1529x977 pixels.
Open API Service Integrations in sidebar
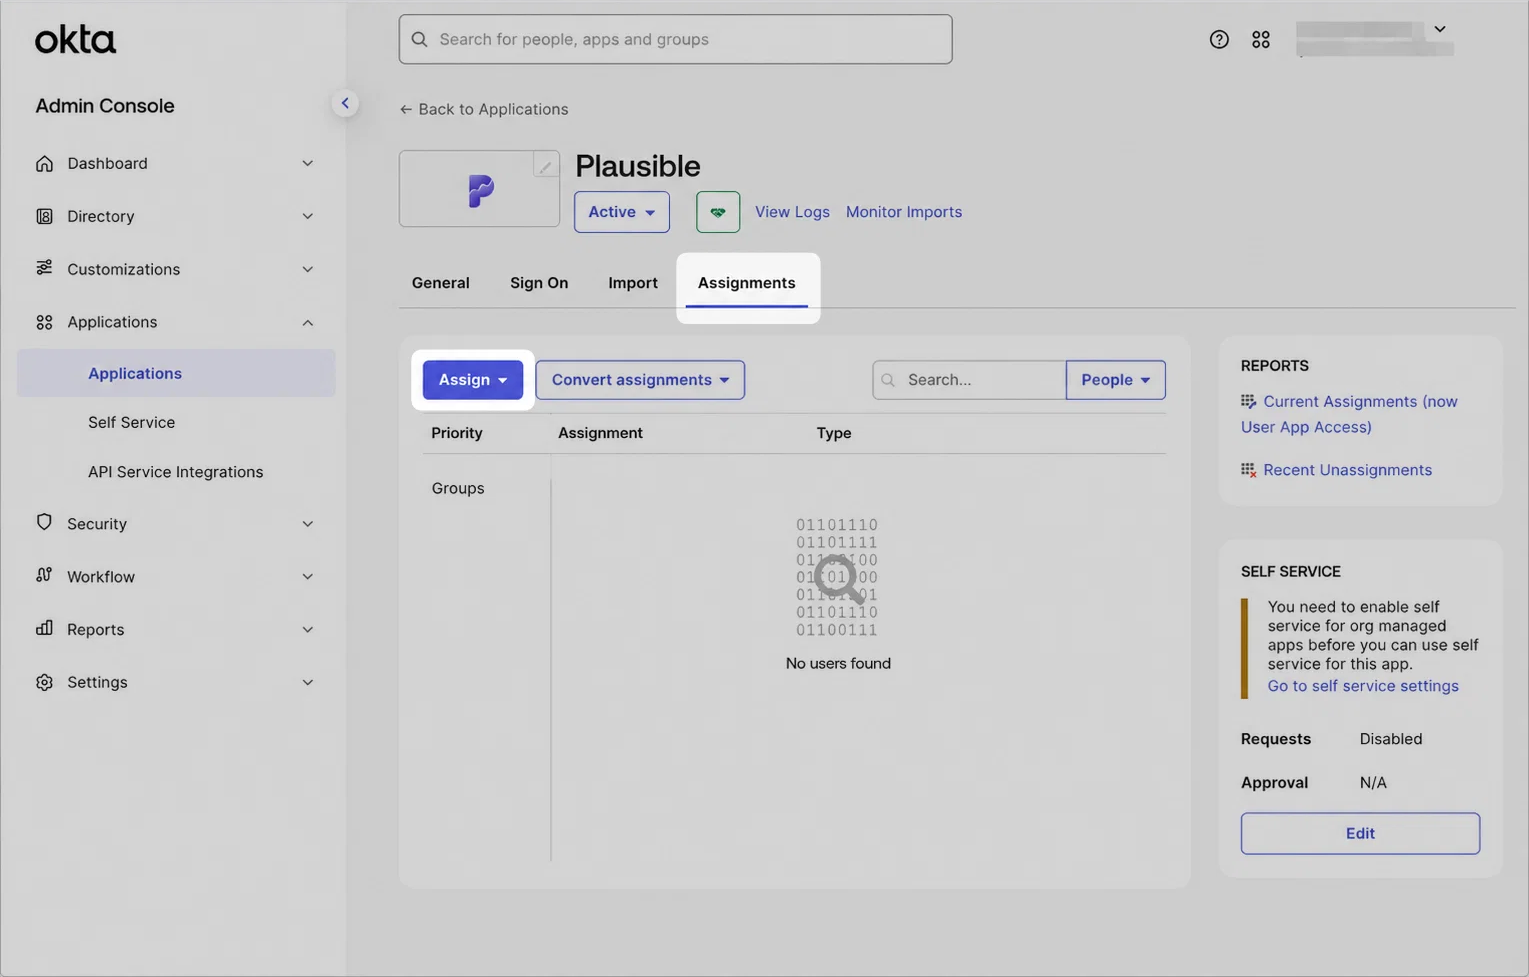[176, 472]
